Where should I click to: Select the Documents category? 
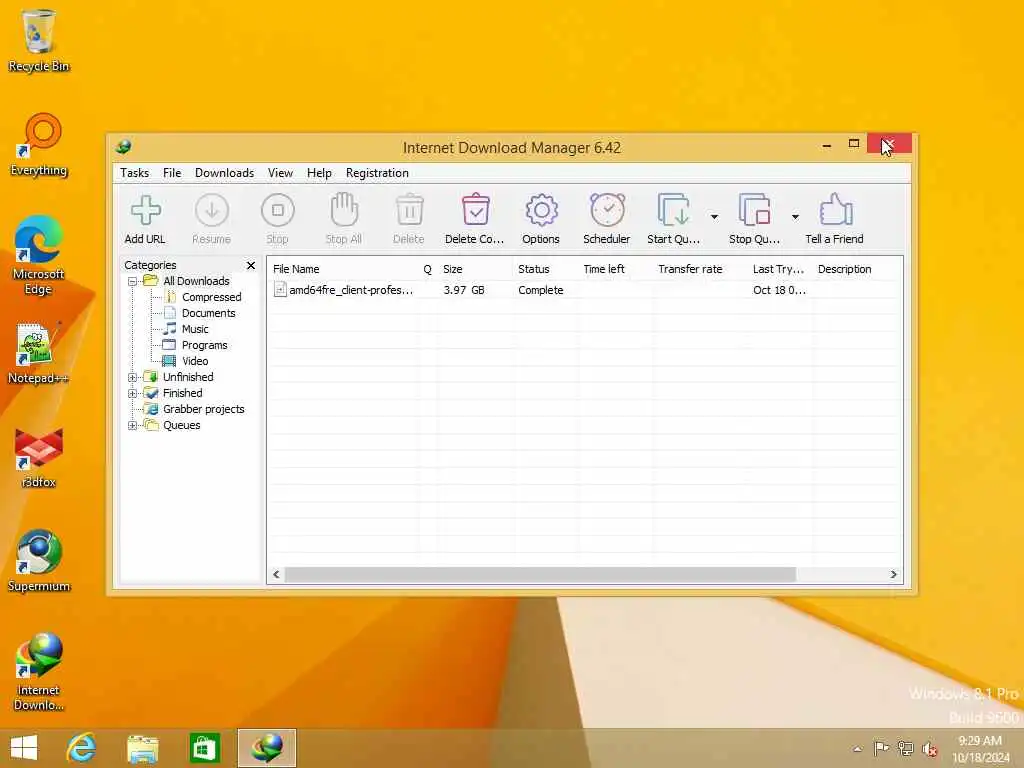tap(208, 313)
